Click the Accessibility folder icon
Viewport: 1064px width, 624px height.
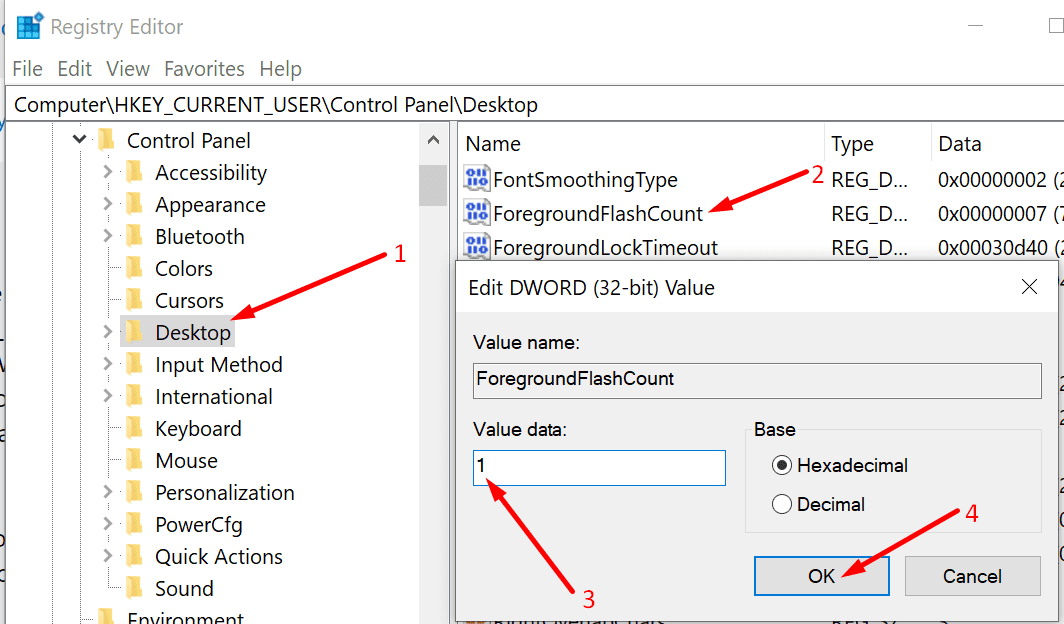click(x=134, y=172)
